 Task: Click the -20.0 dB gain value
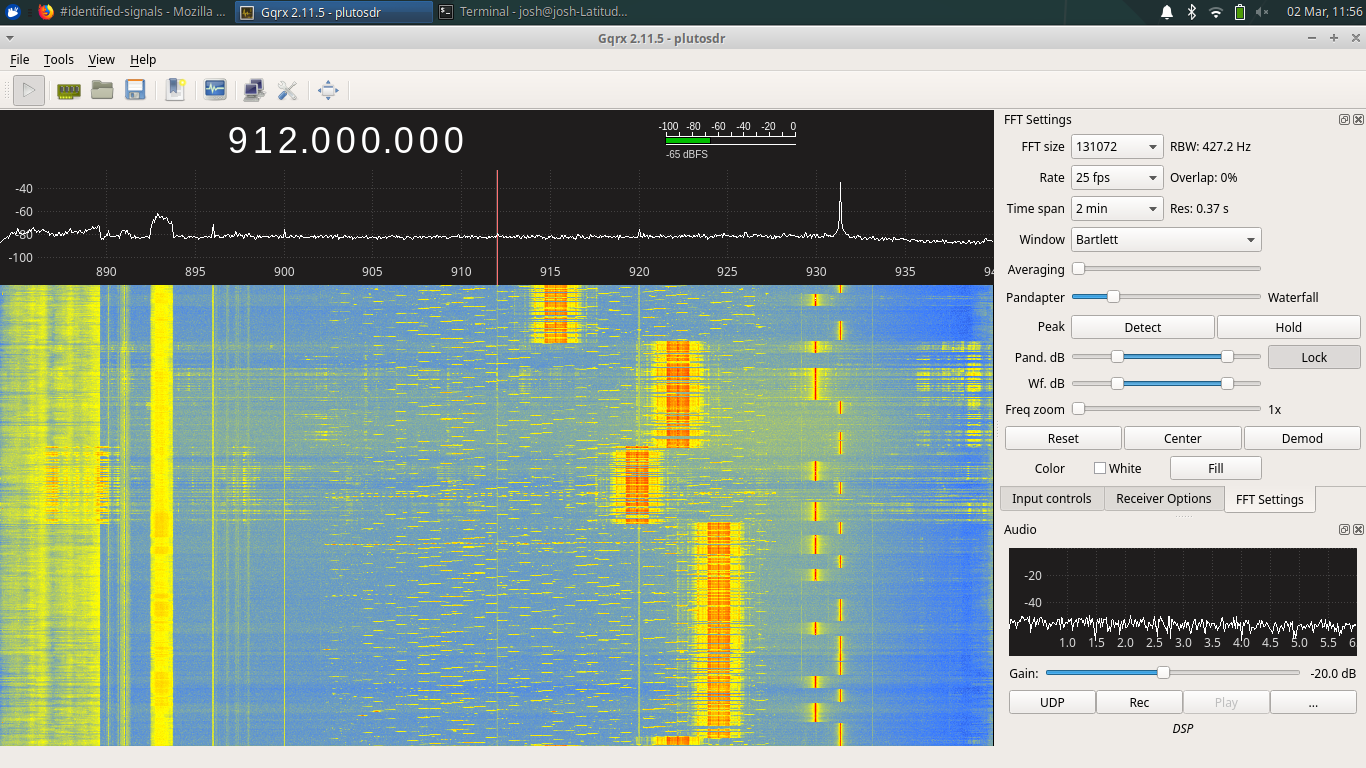pyautogui.click(x=1333, y=673)
